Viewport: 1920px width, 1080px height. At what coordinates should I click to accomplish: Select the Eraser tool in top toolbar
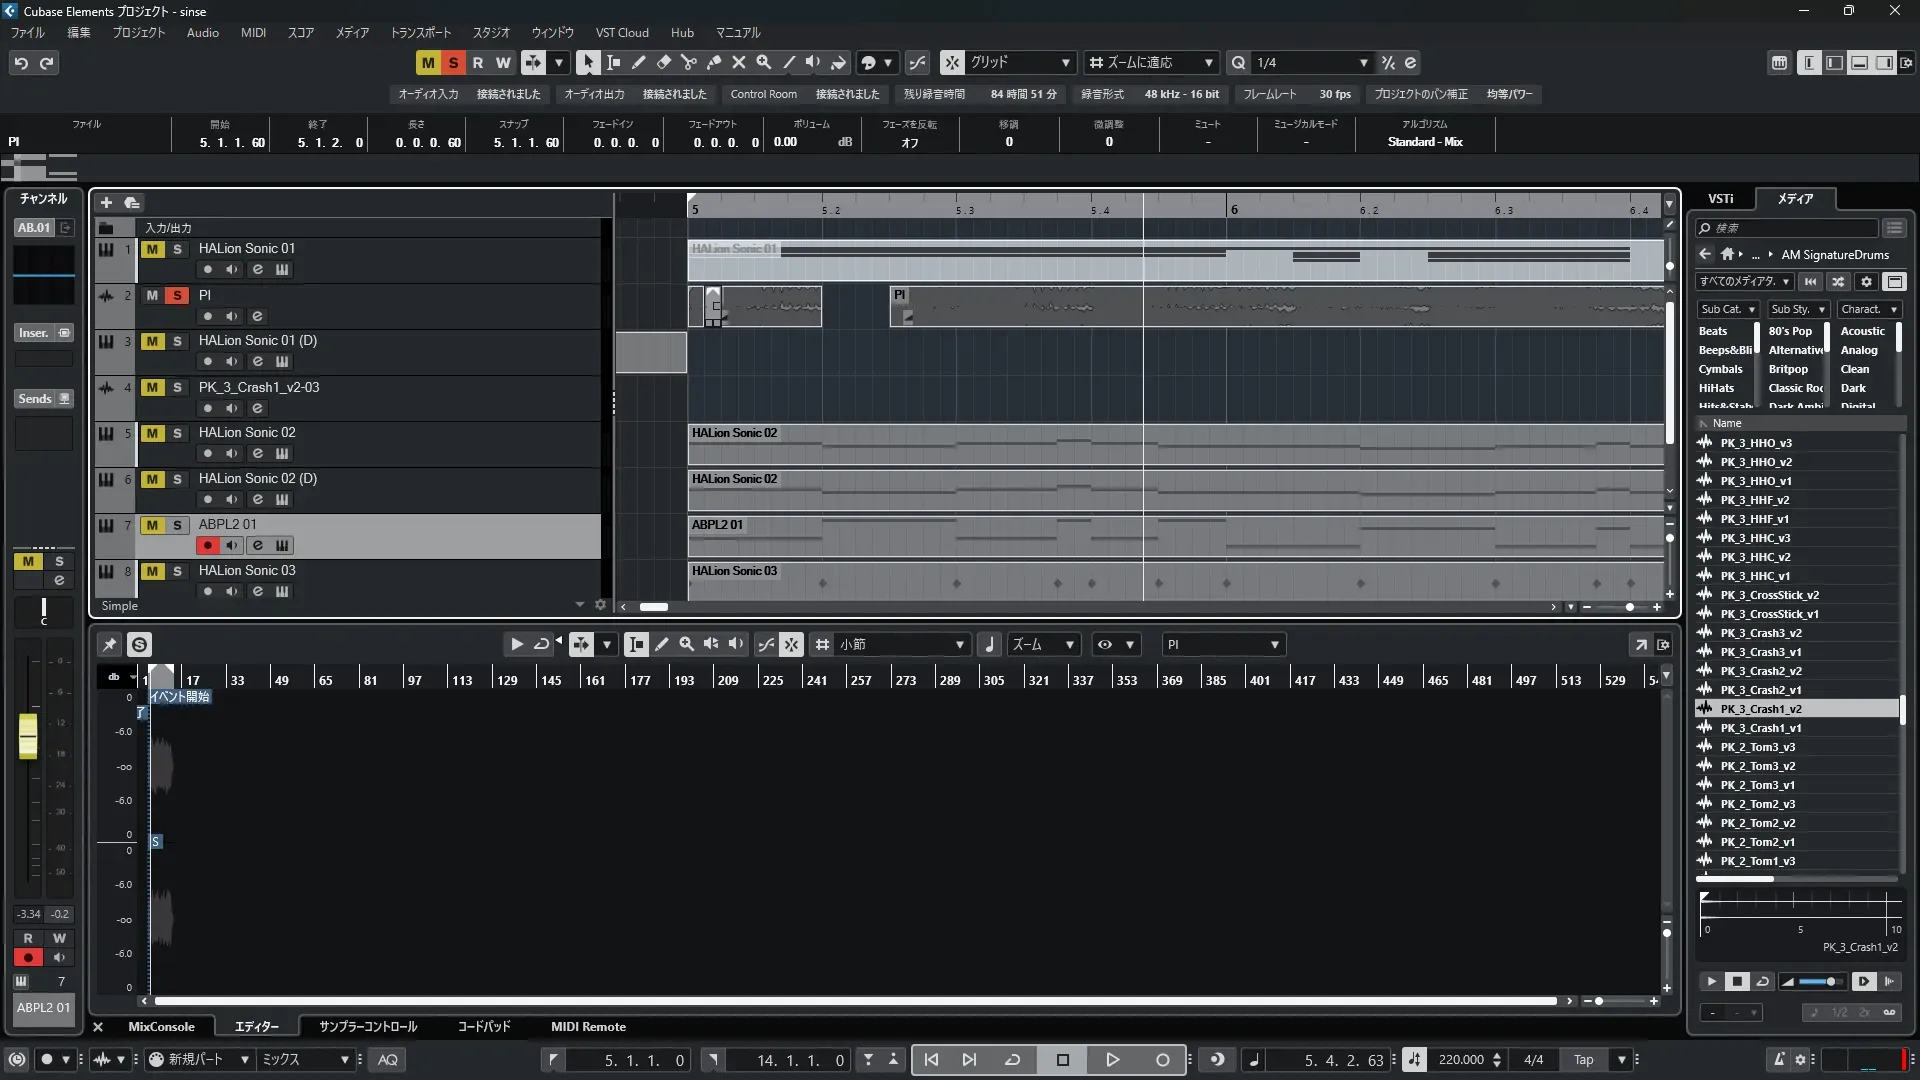(x=663, y=62)
